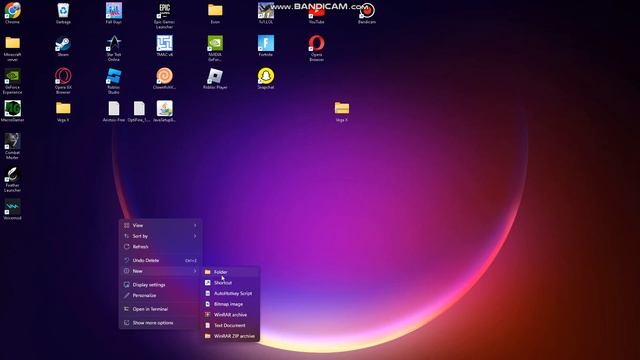
Task: Select the TMAC v6 maze icon
Action: pos(164,46)
